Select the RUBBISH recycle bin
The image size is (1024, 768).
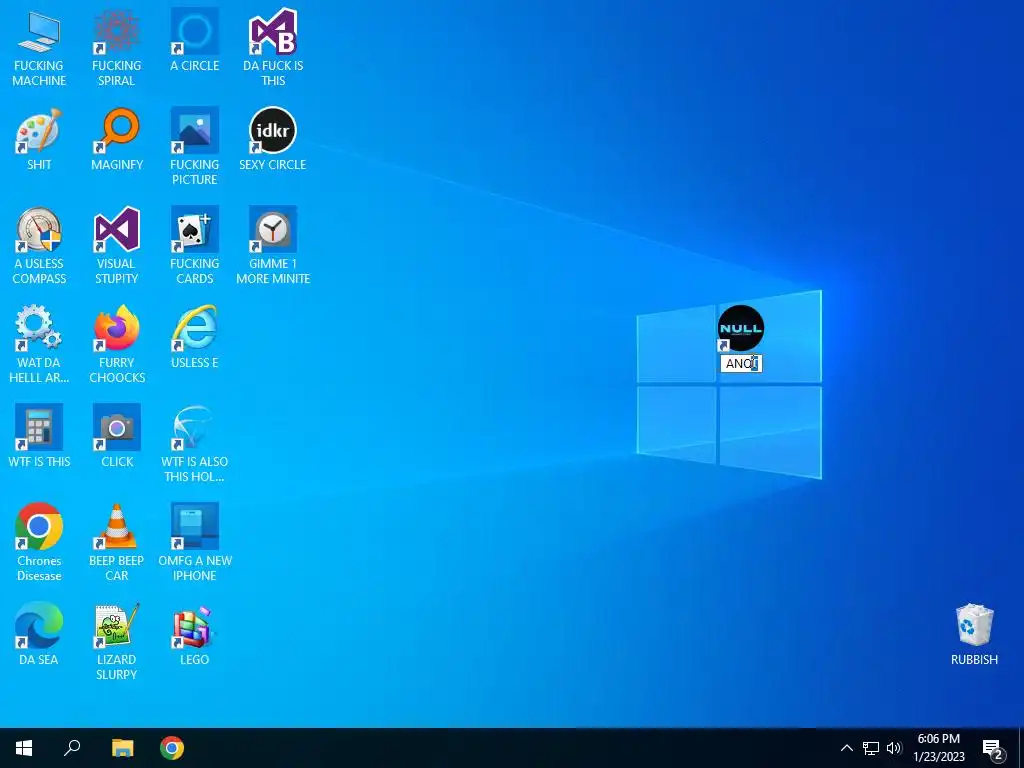974,626
